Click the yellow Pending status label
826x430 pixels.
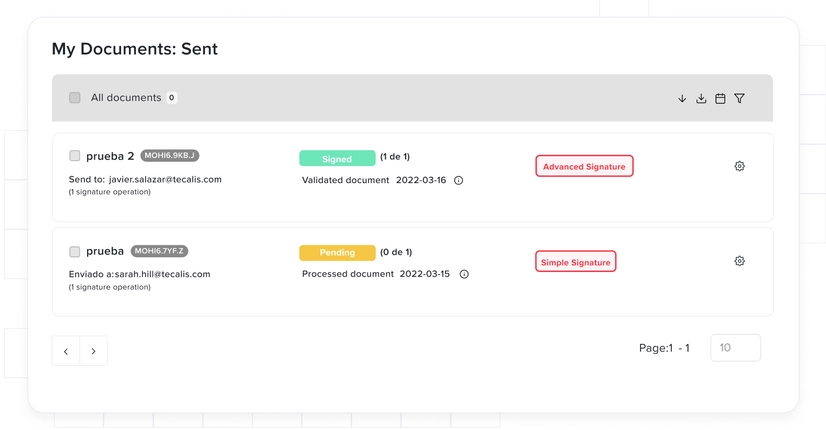(337, 253)
